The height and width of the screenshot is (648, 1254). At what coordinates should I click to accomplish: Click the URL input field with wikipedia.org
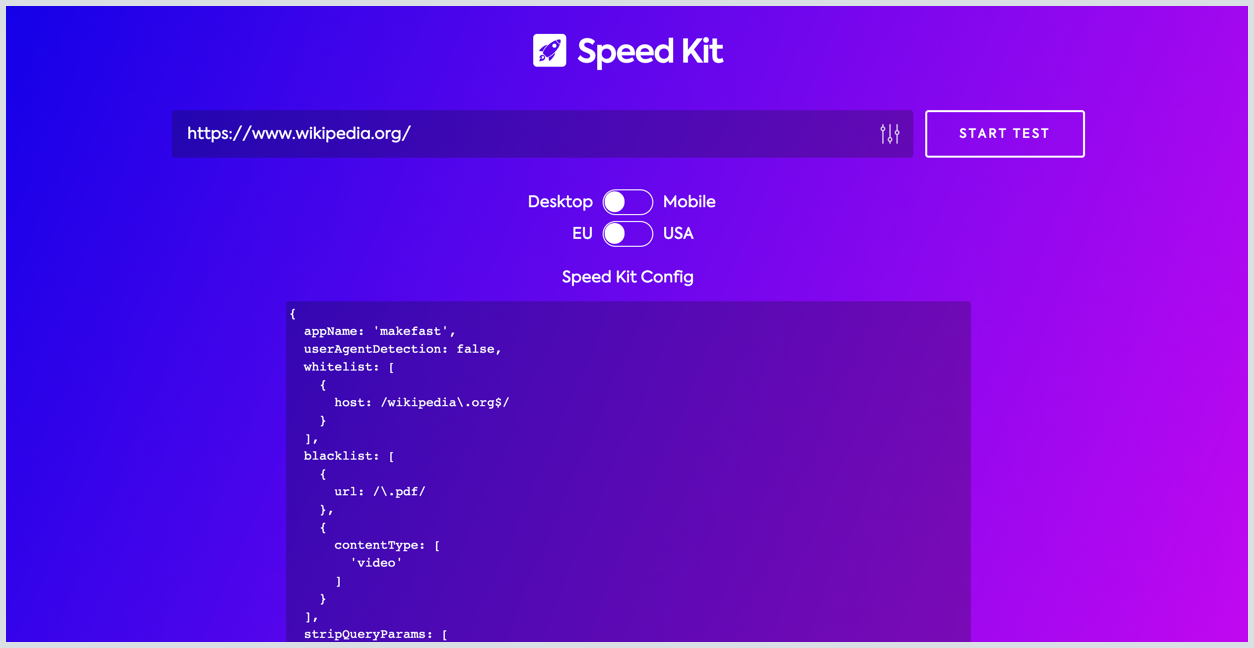(542, 134)
